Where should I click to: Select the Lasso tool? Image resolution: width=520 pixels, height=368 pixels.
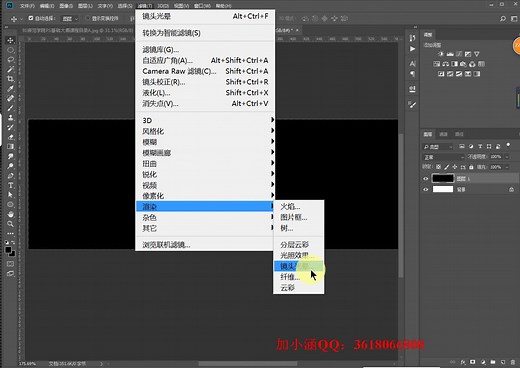tap(11, 60)
